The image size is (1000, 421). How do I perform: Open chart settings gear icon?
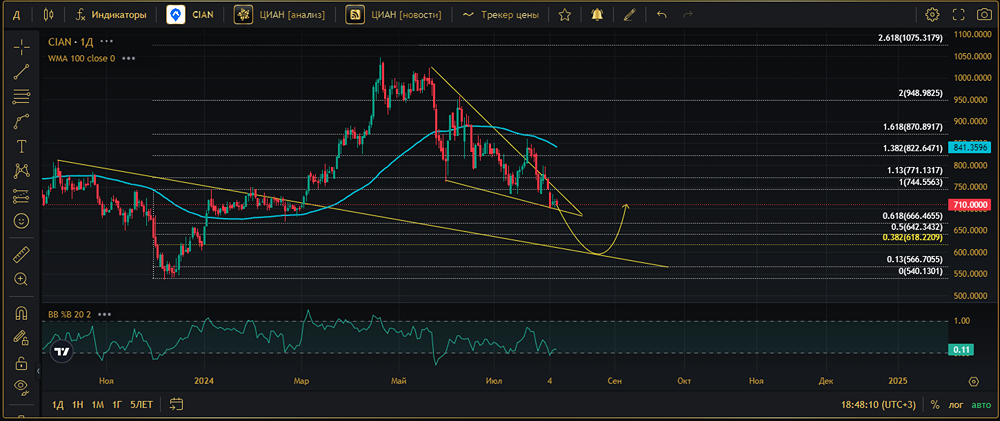(x=932, y=14)
